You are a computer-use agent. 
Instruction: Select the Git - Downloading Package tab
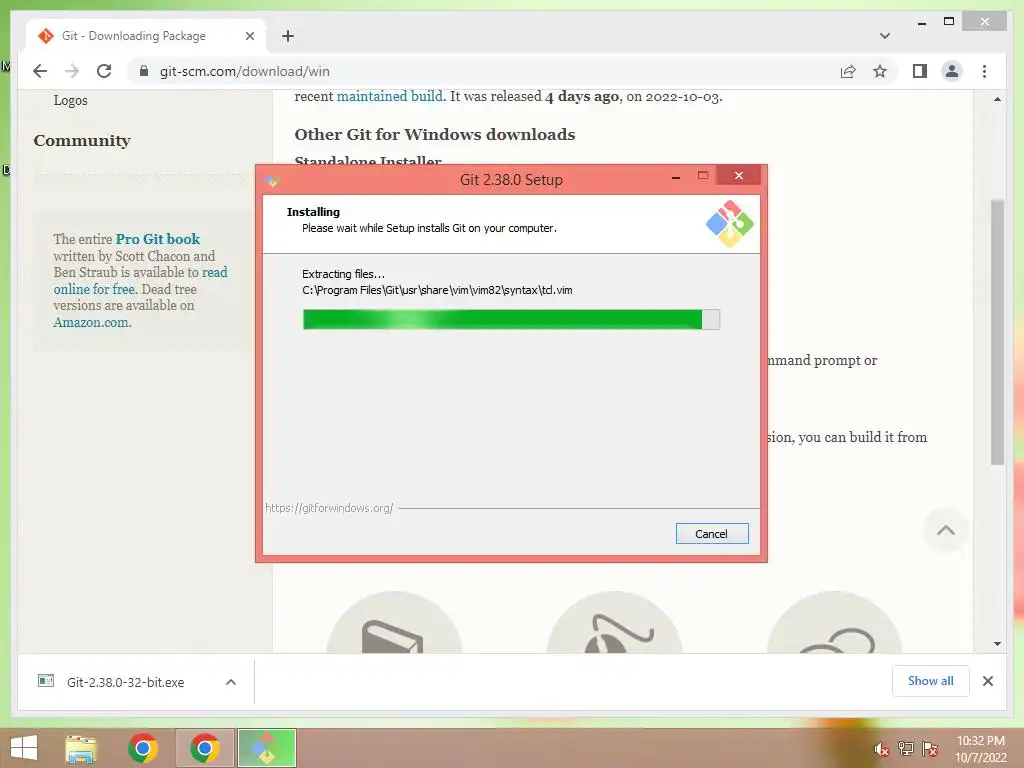pyautogui.click(x=146, y=36)
